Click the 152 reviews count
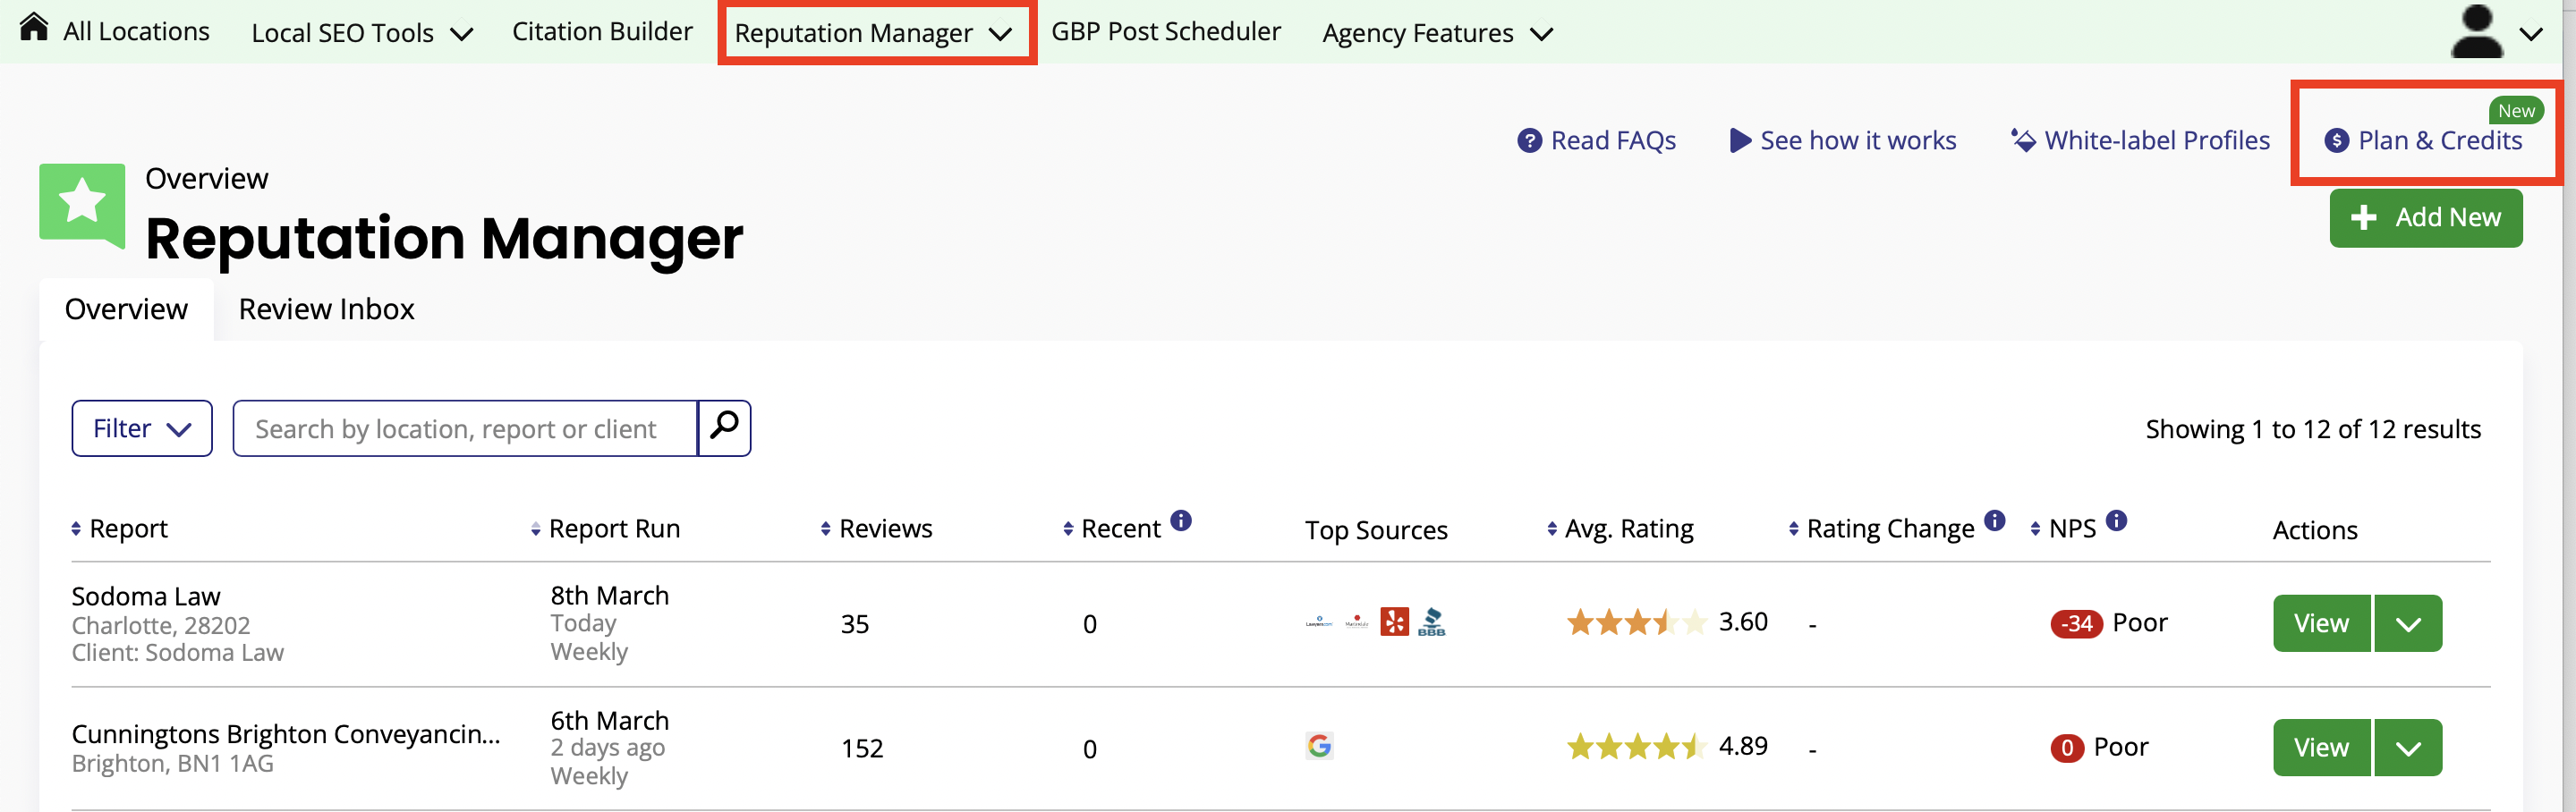This screenshot has height=812, width=2576. click(862, 749)
